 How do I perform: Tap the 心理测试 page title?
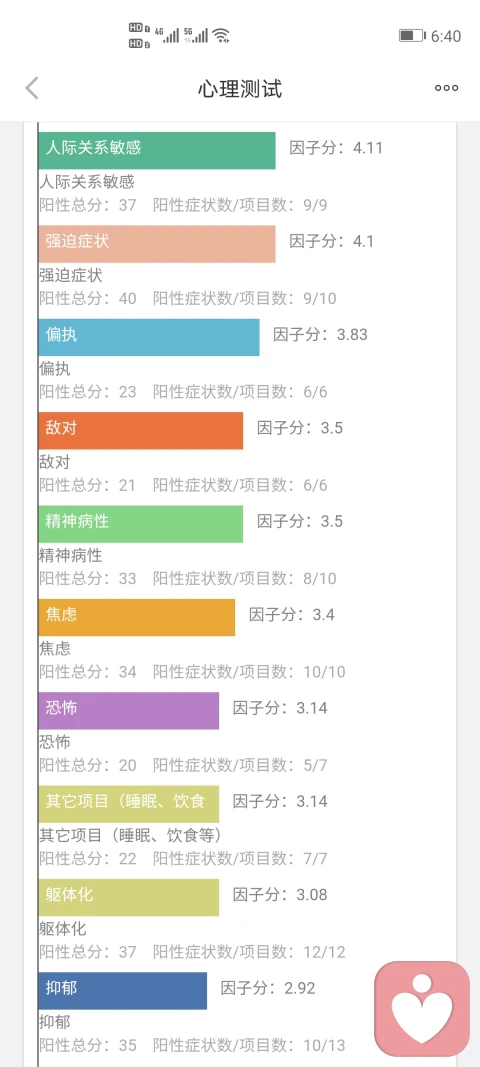click(240, 88)
